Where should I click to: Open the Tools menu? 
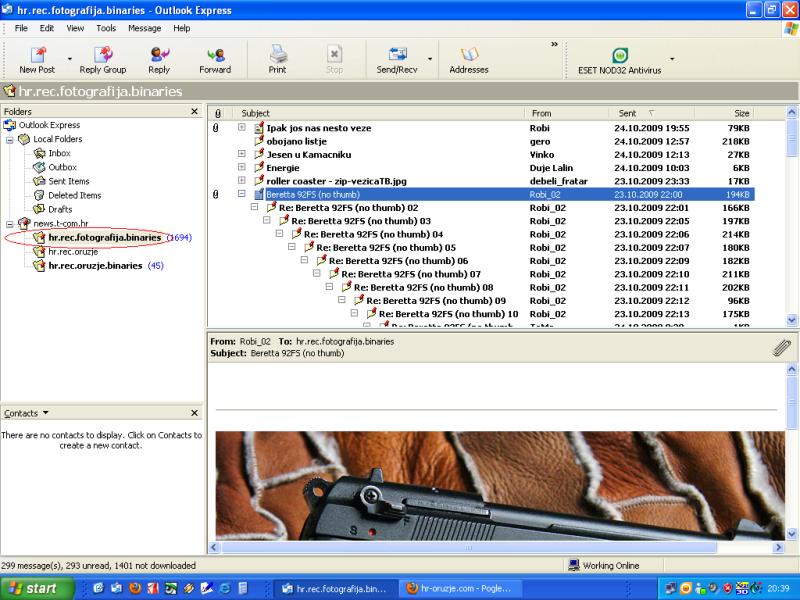click(106, 28)
